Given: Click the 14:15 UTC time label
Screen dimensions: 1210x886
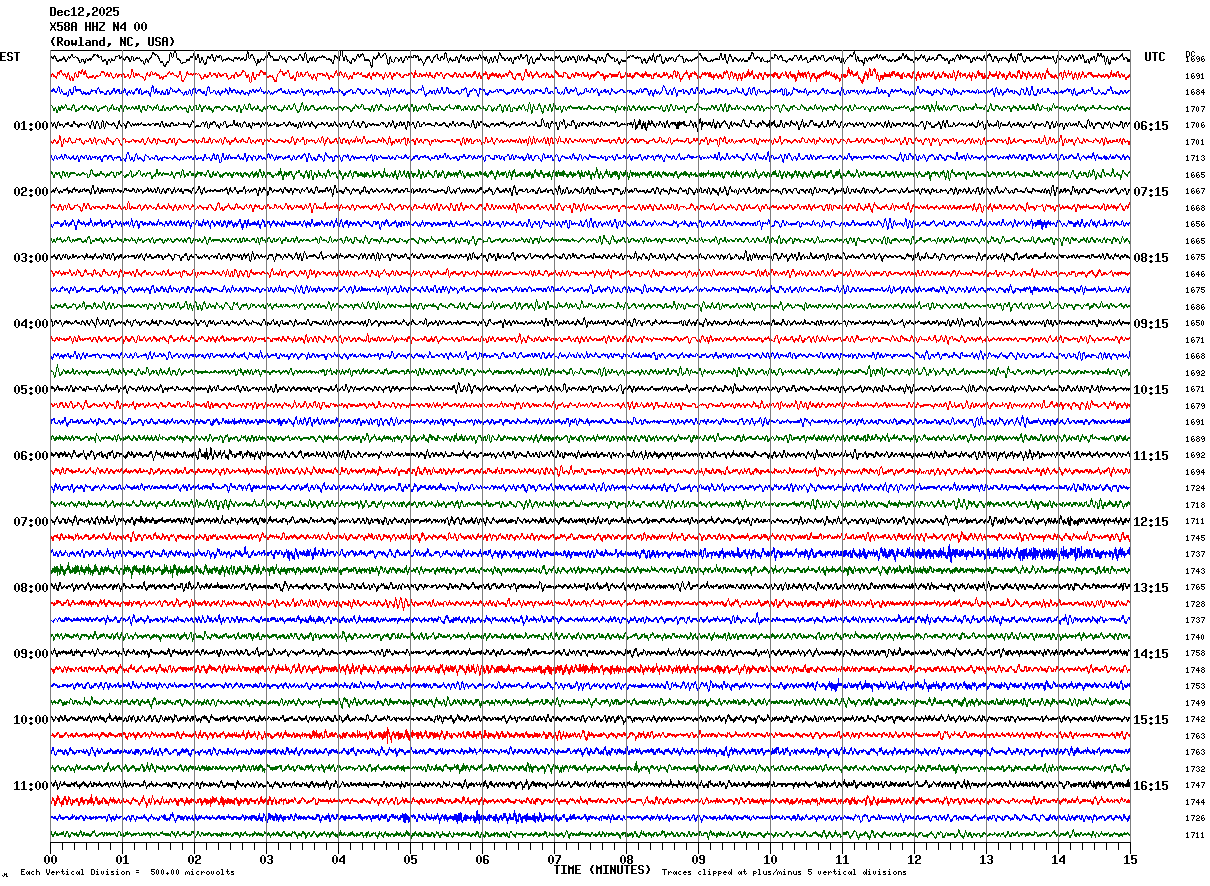Looking at the screenshot, I should [x=1151, y=654].
